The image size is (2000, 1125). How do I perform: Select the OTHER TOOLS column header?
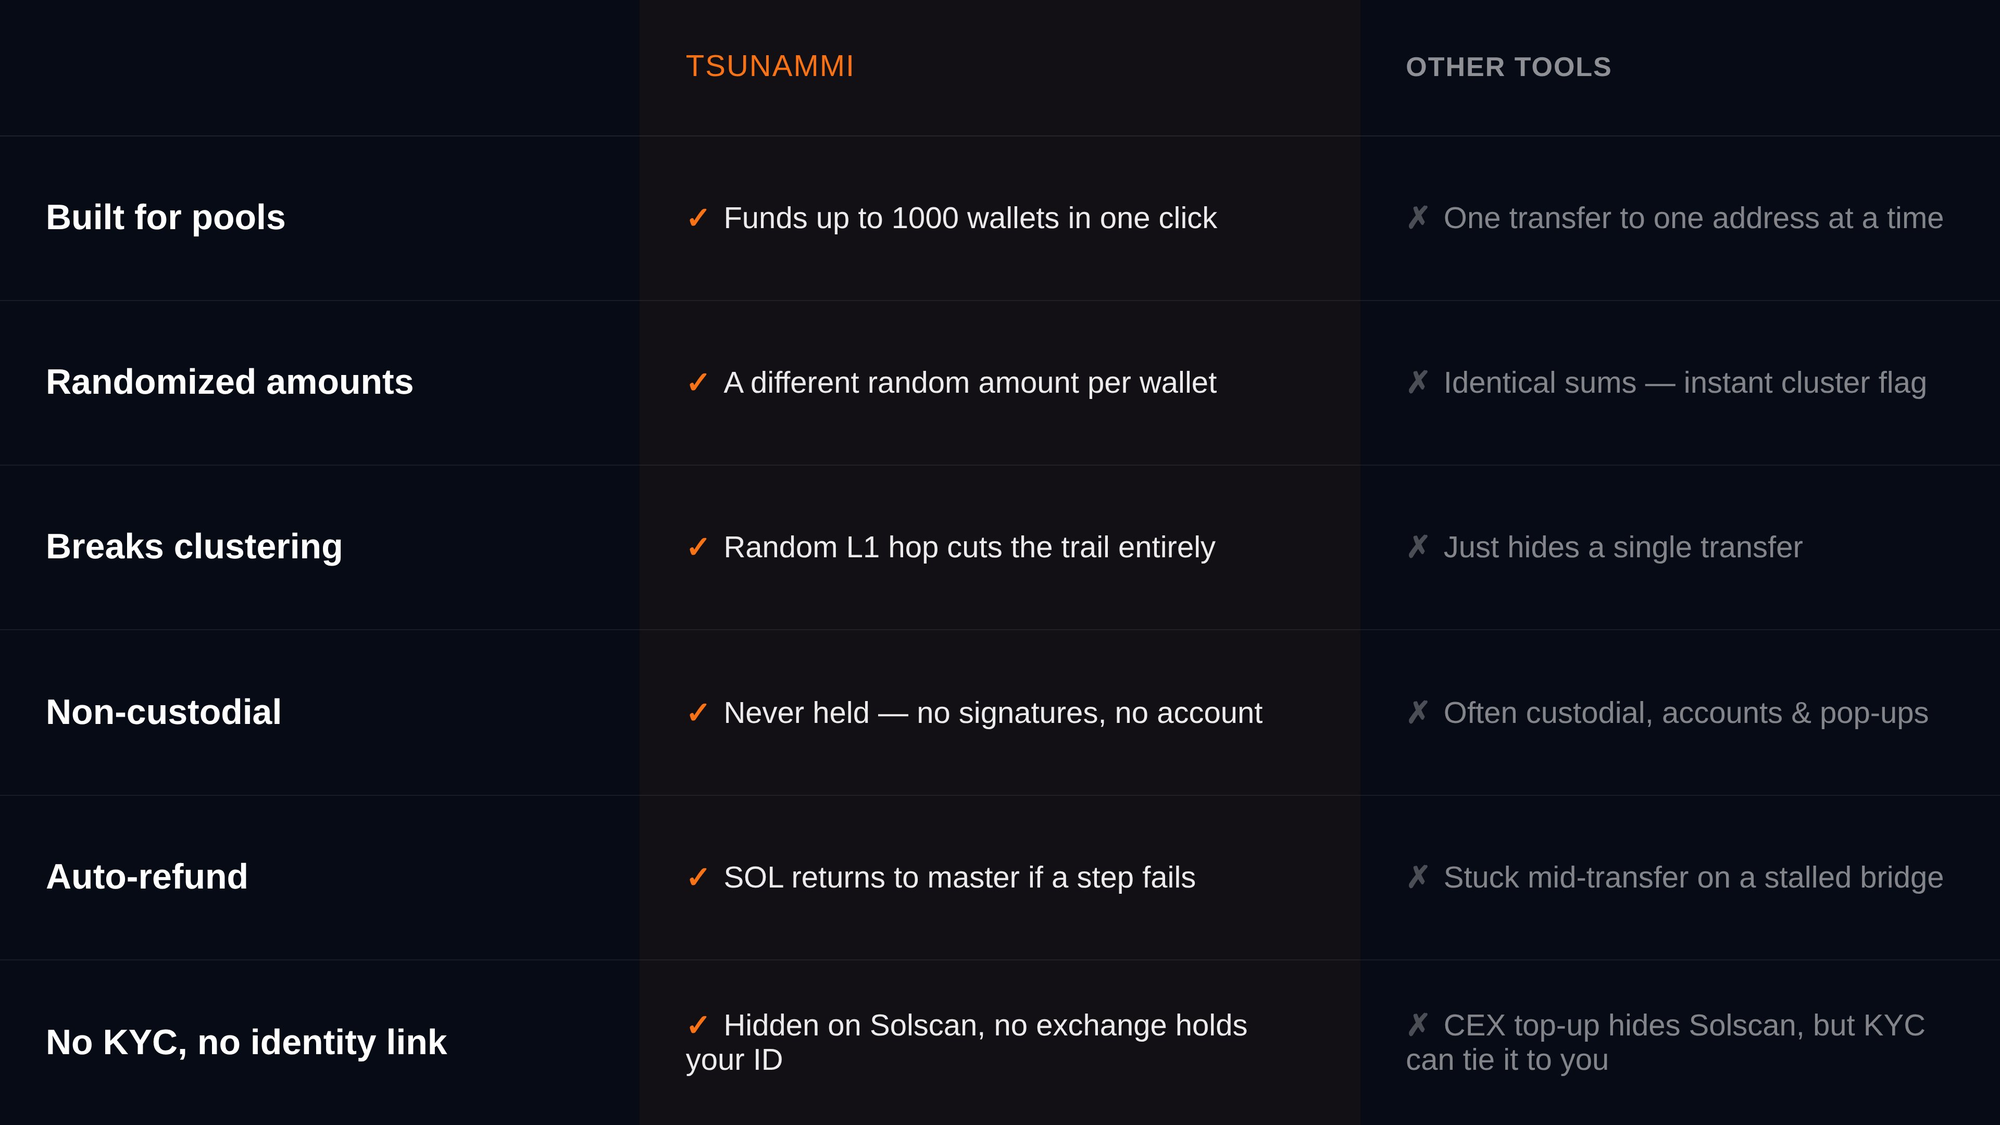[x=1508, y=67]
